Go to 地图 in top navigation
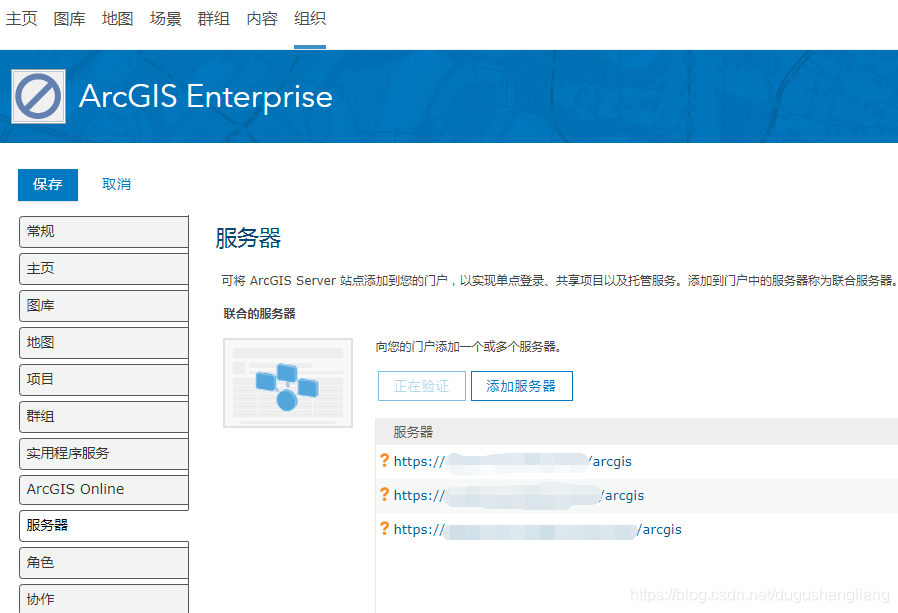The image size is (898, 613). pyautogui.click(x=117, y=19)
